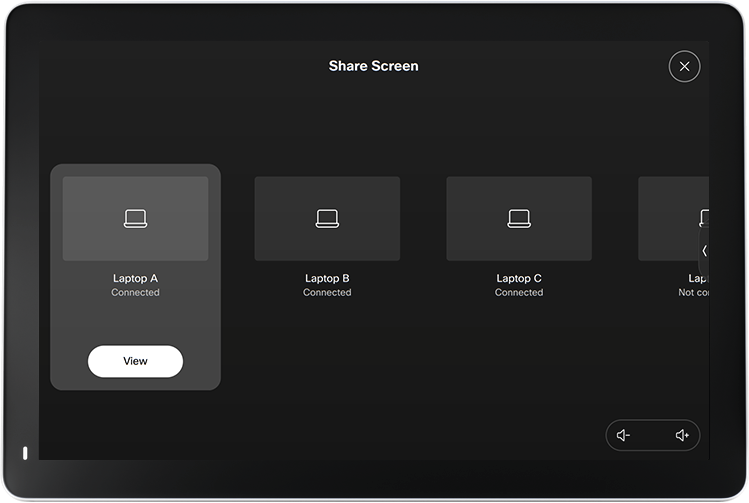Select the Laptop B computer icon

(327, 218)
